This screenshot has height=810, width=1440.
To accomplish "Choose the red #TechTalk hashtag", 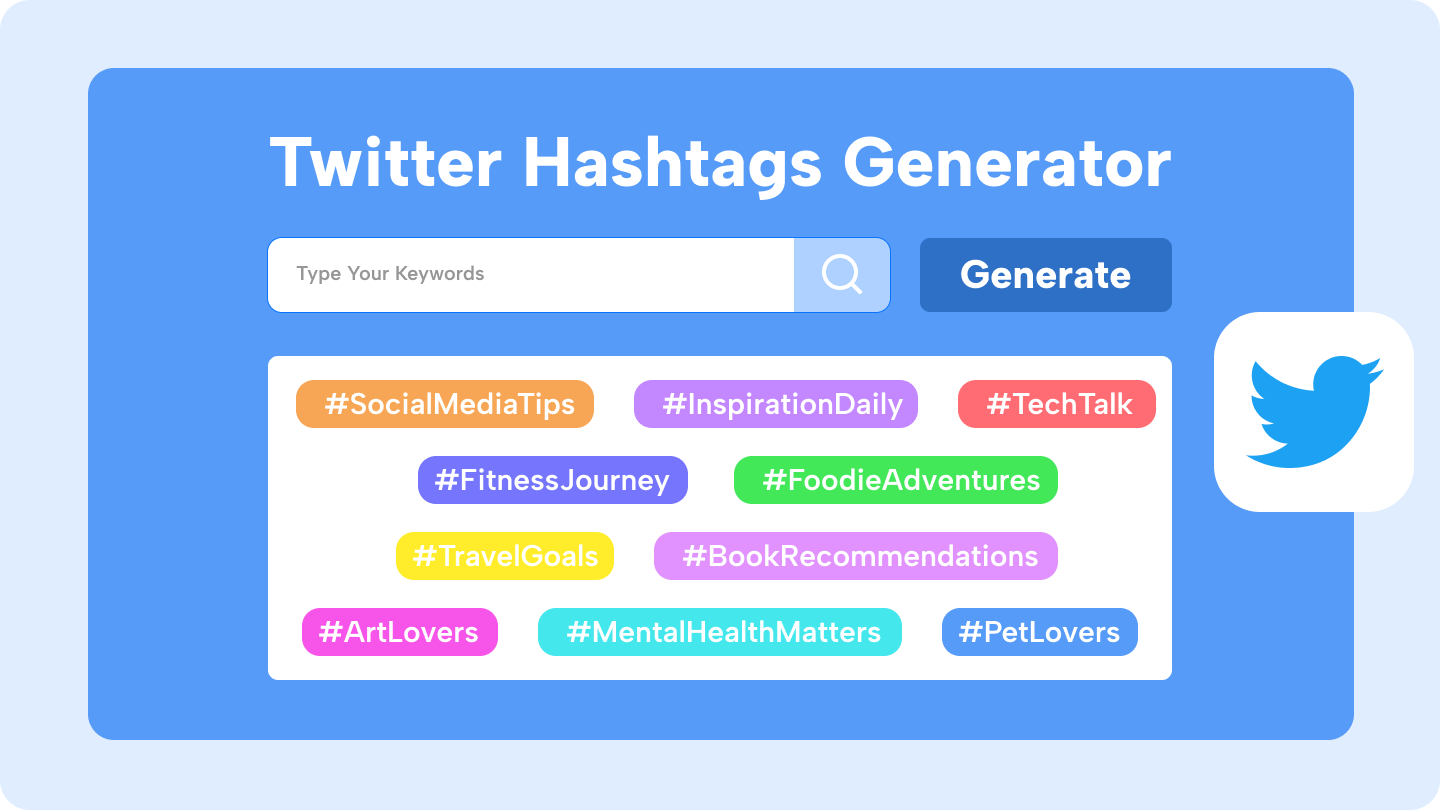I will tap(1057, 404).
